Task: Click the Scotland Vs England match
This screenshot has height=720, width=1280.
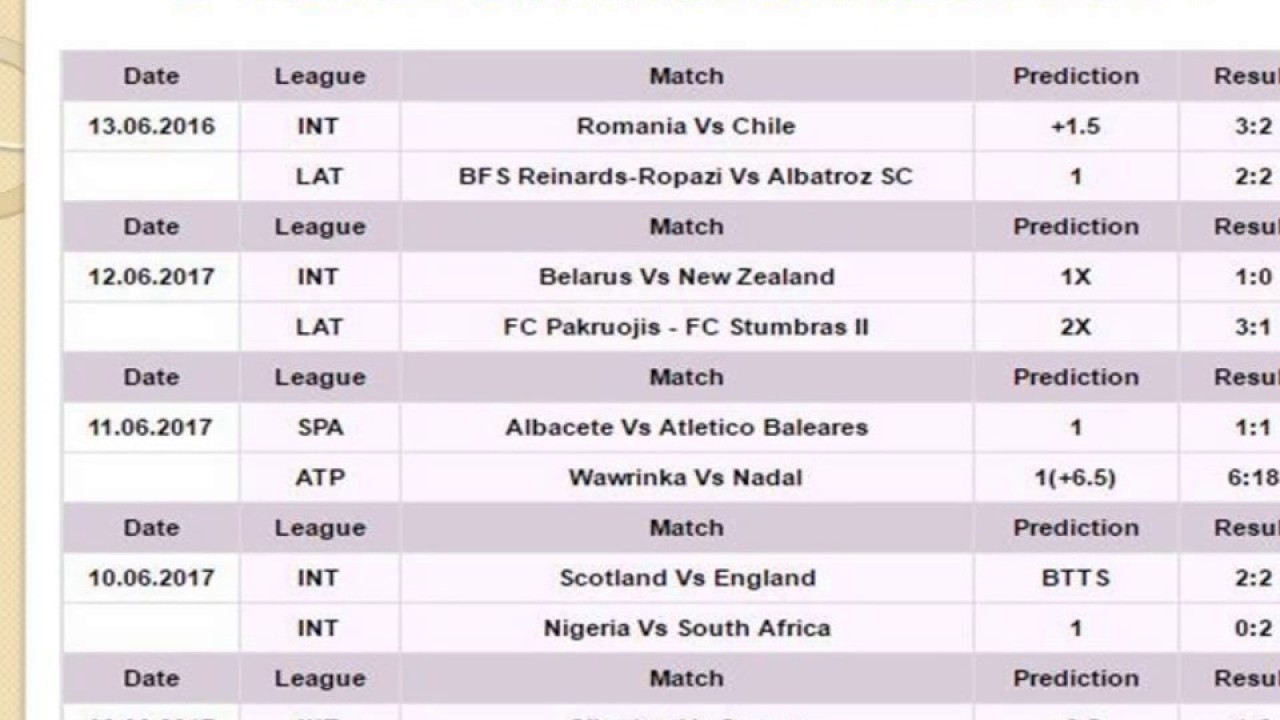Action: coord(686,578)
